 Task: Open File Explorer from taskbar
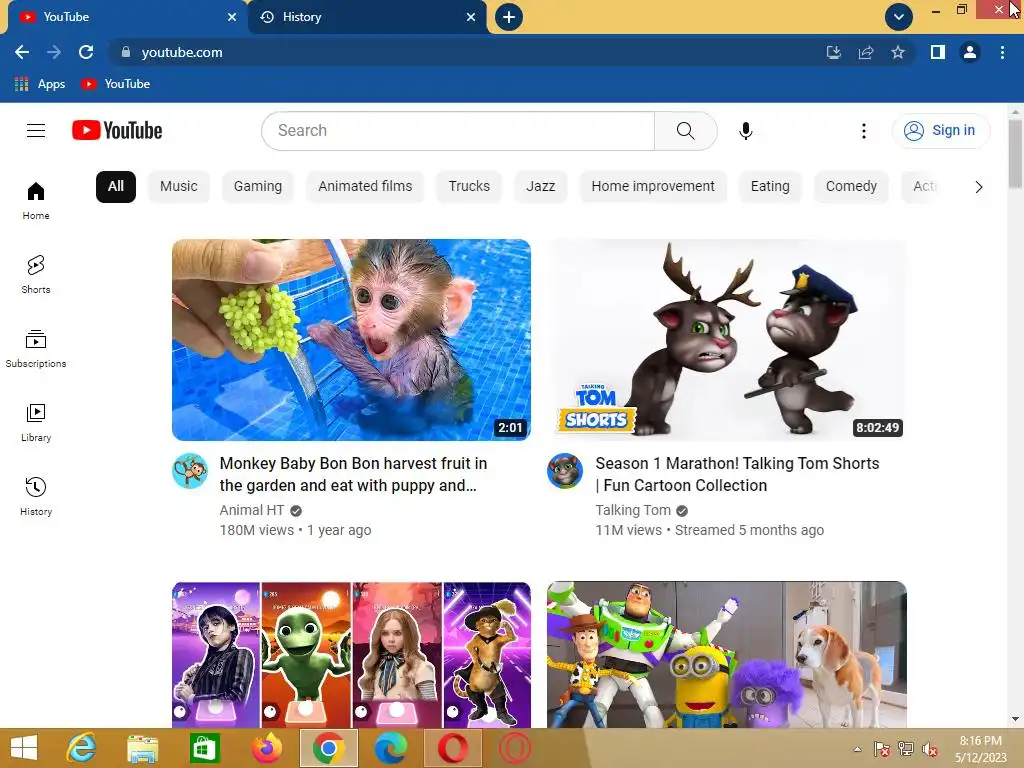(x=142, y=748)
